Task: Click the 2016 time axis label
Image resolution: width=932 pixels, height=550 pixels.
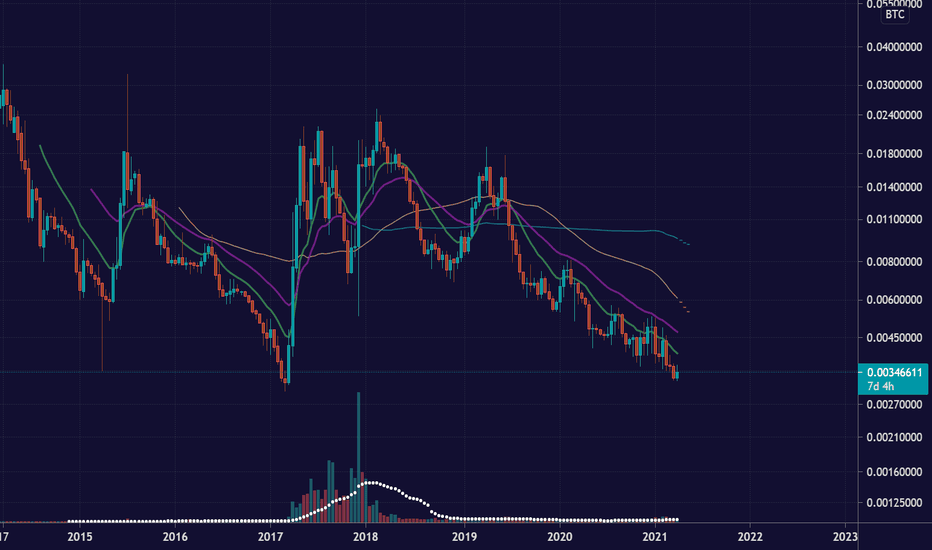Action: 175,537
